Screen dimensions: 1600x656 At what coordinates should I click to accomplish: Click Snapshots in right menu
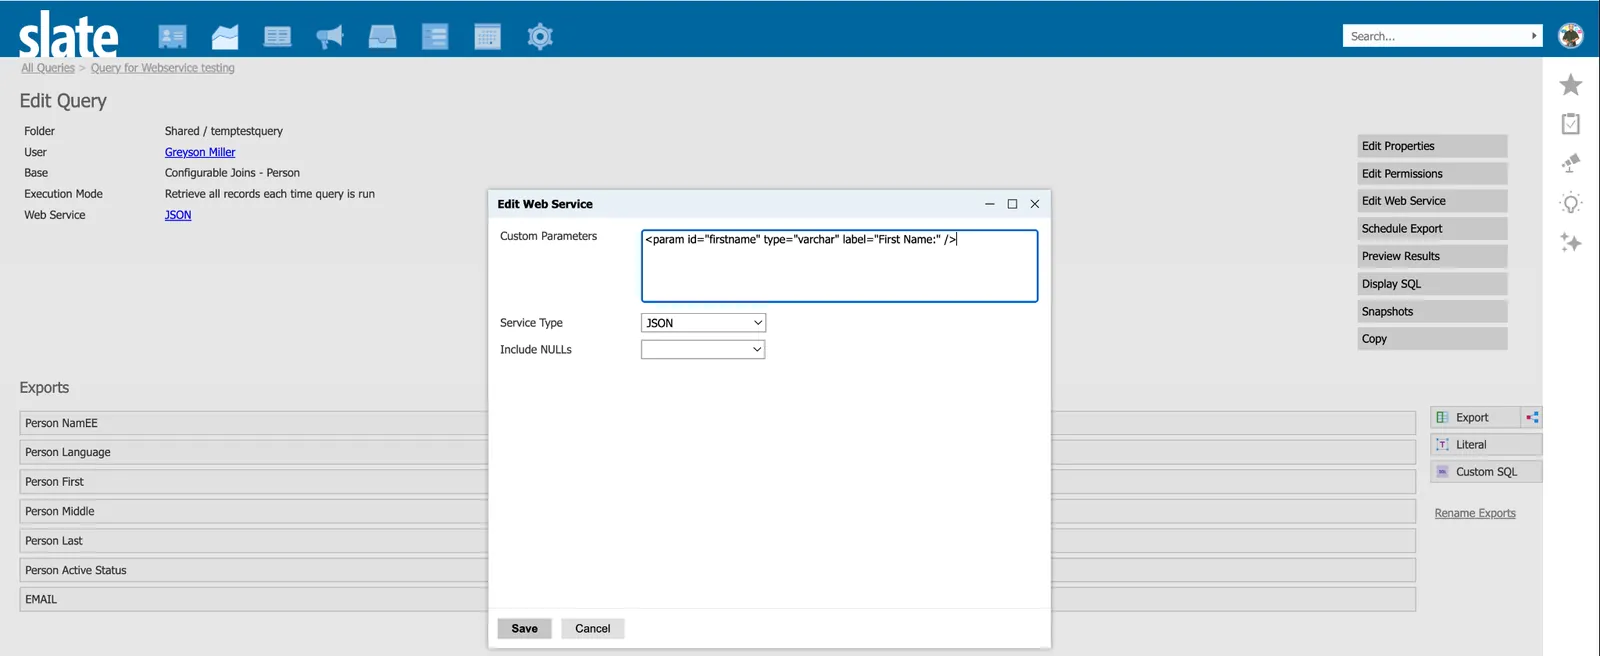[1432, 311]
